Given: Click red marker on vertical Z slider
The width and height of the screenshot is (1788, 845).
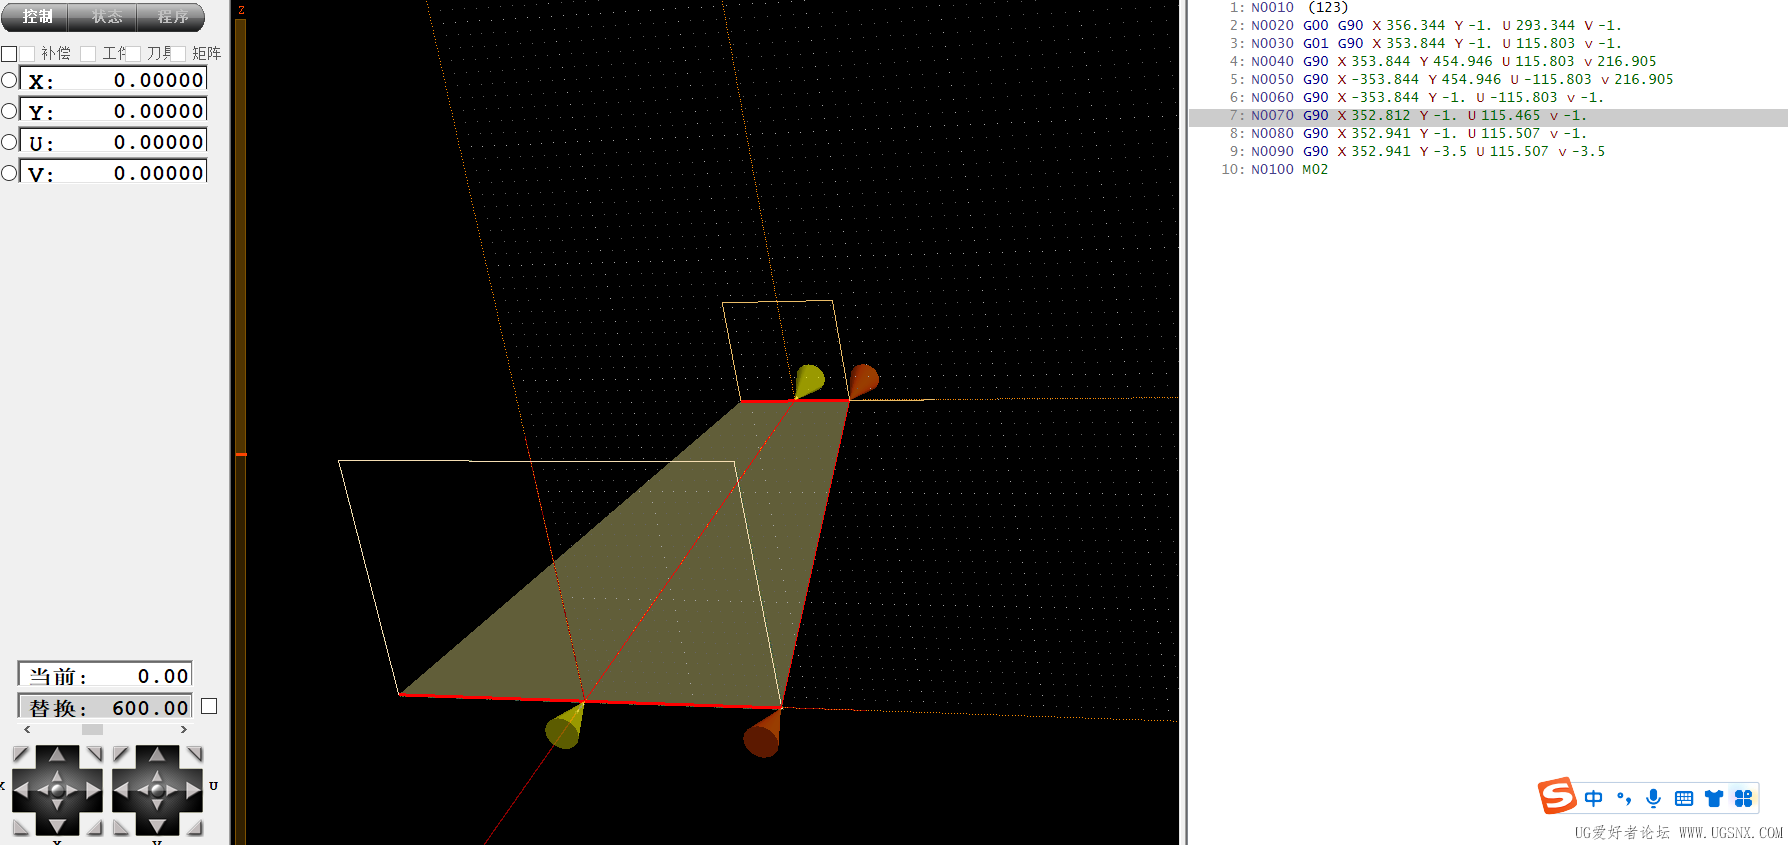Looking at the screenshot, I should point(241,454).
